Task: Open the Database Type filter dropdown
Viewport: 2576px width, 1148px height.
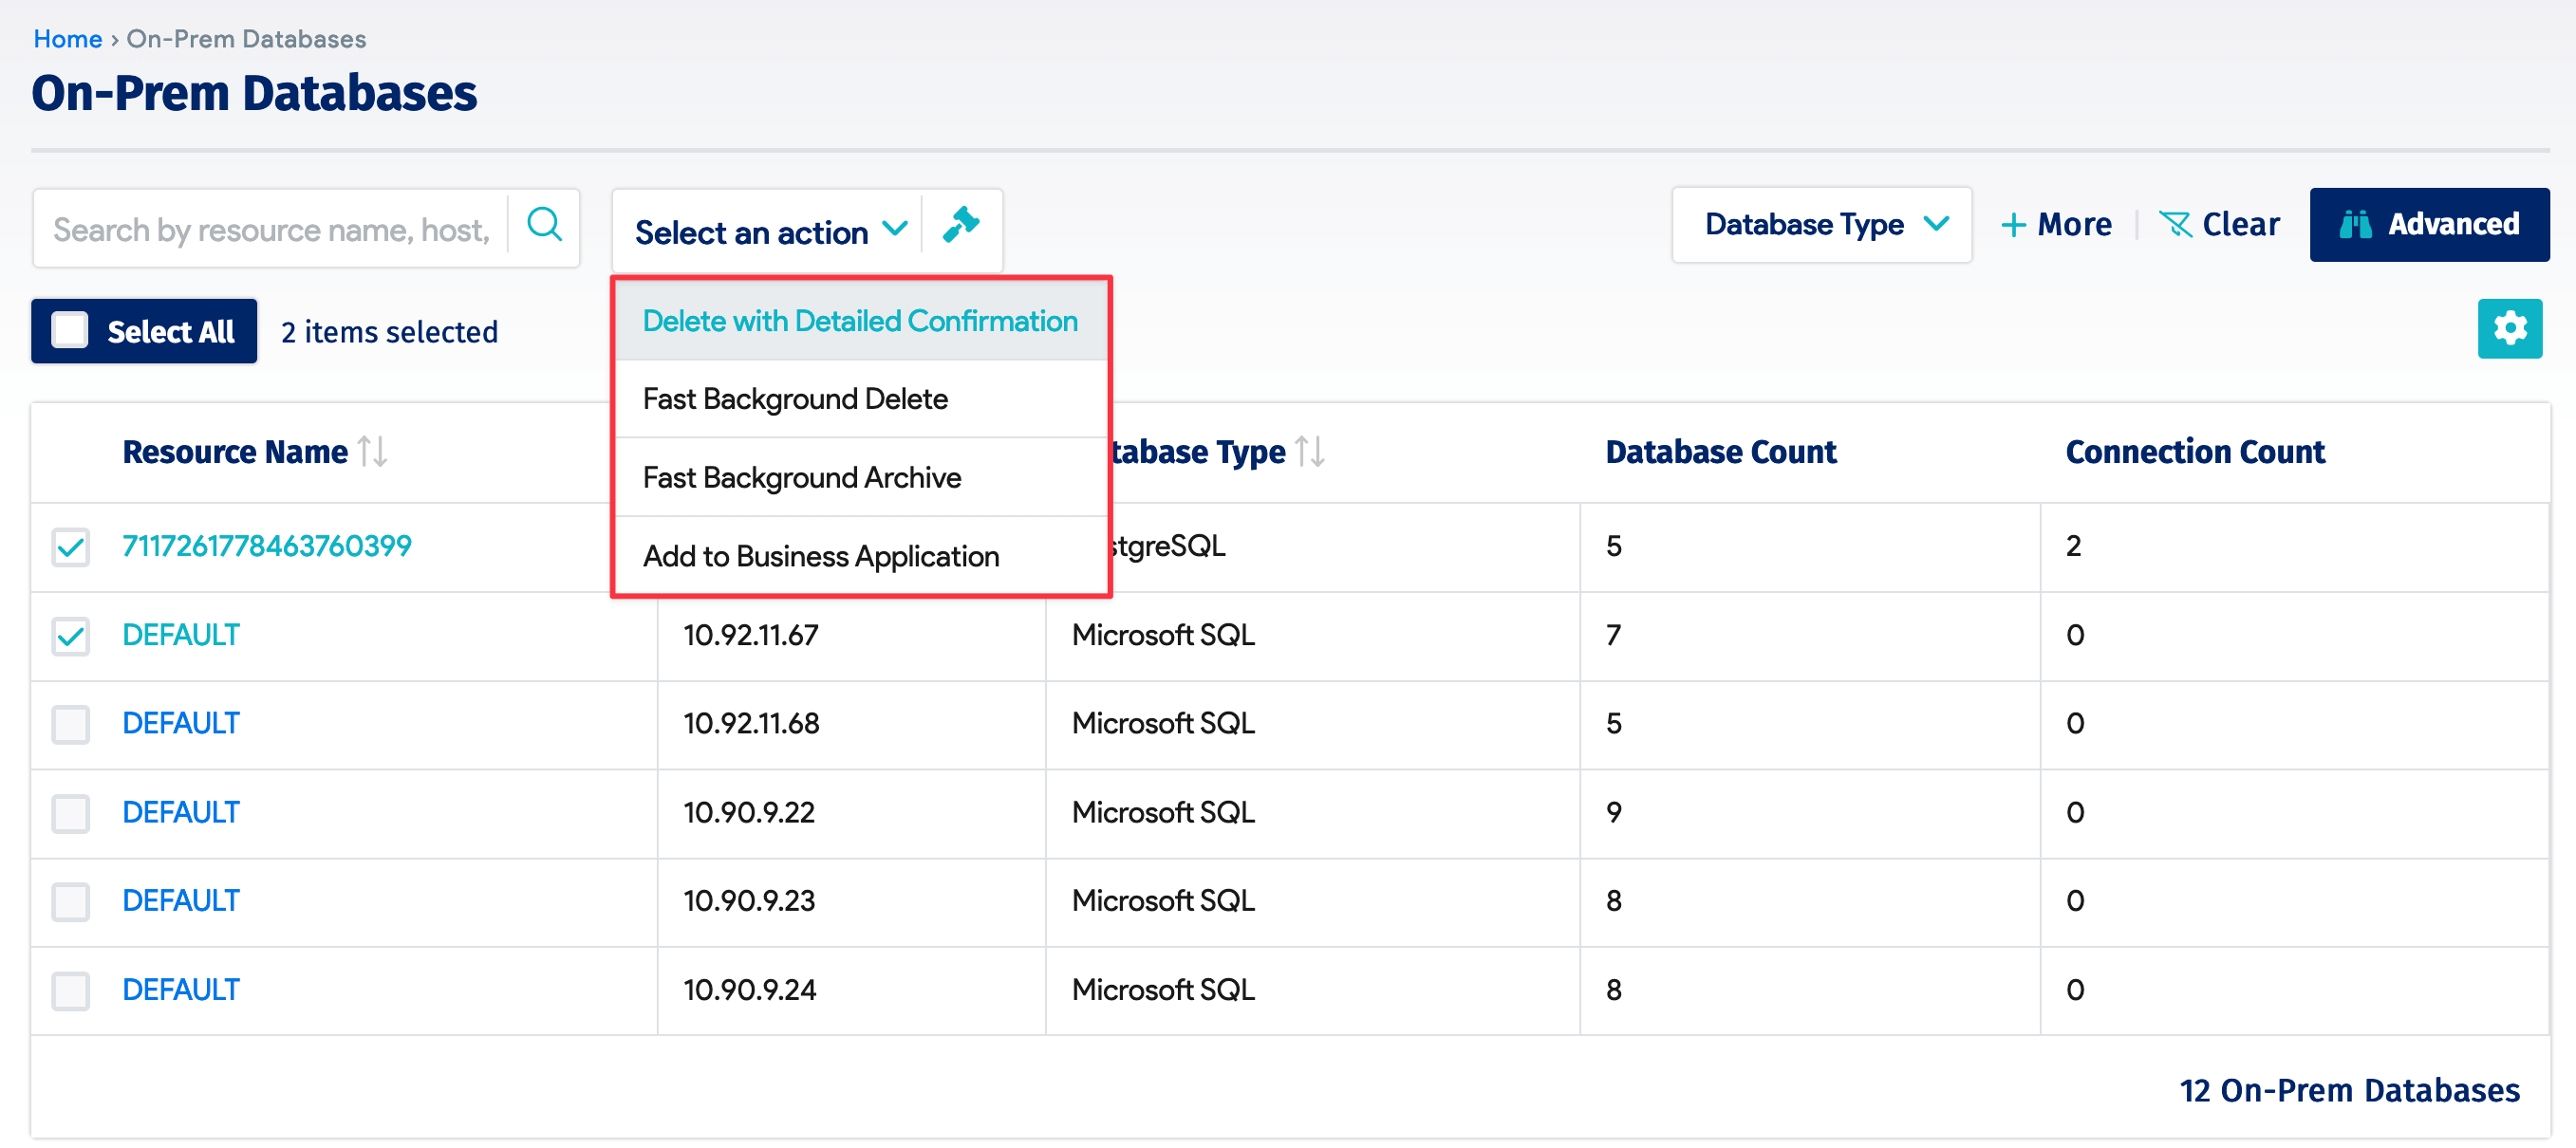Action: 1821,224
